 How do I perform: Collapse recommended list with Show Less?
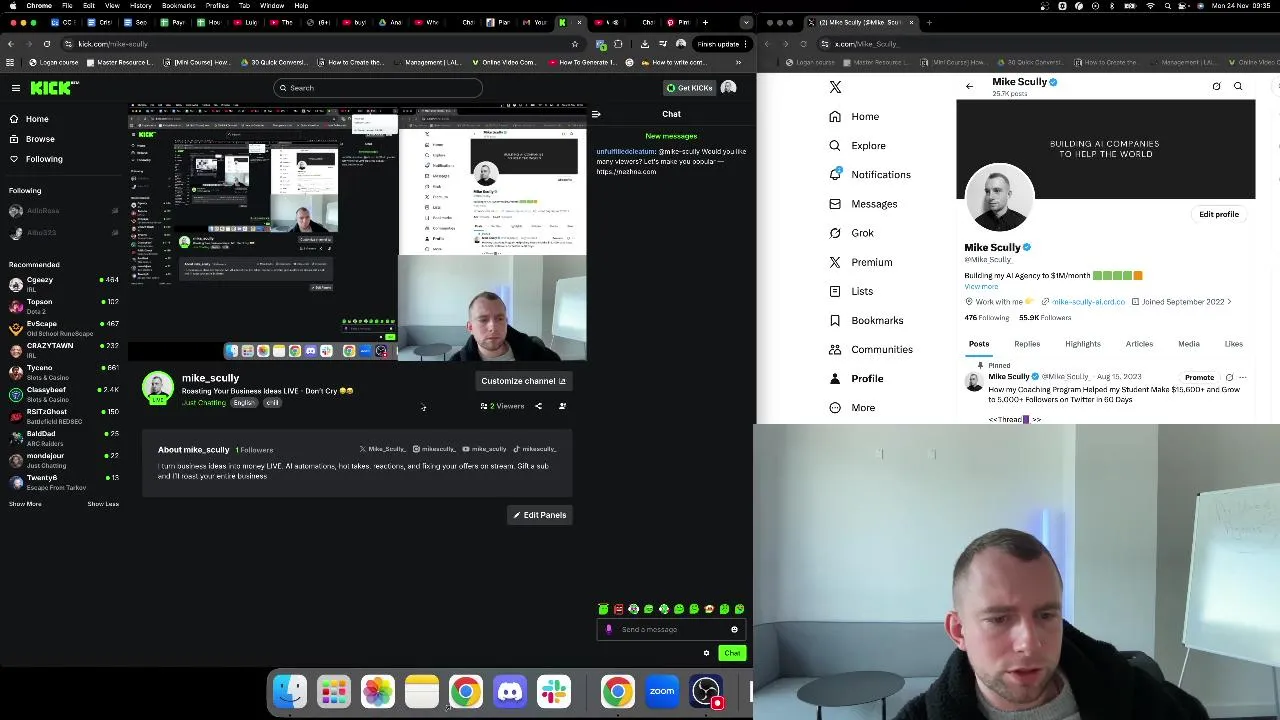(103, 504)
